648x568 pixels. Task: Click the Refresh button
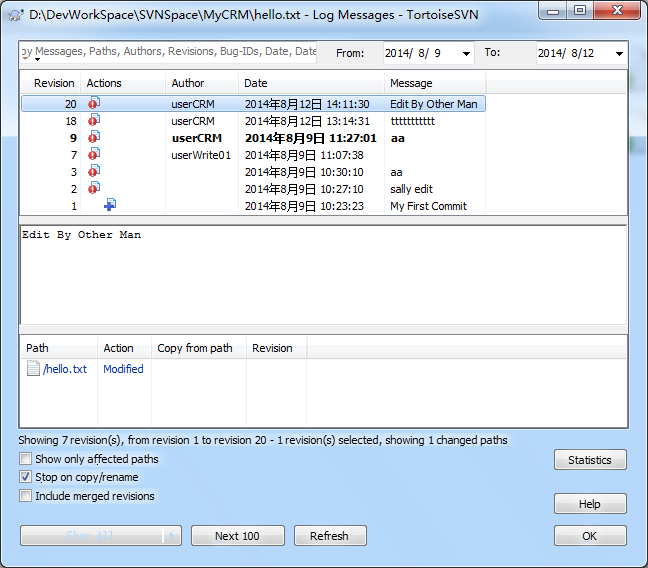point(330,536)
